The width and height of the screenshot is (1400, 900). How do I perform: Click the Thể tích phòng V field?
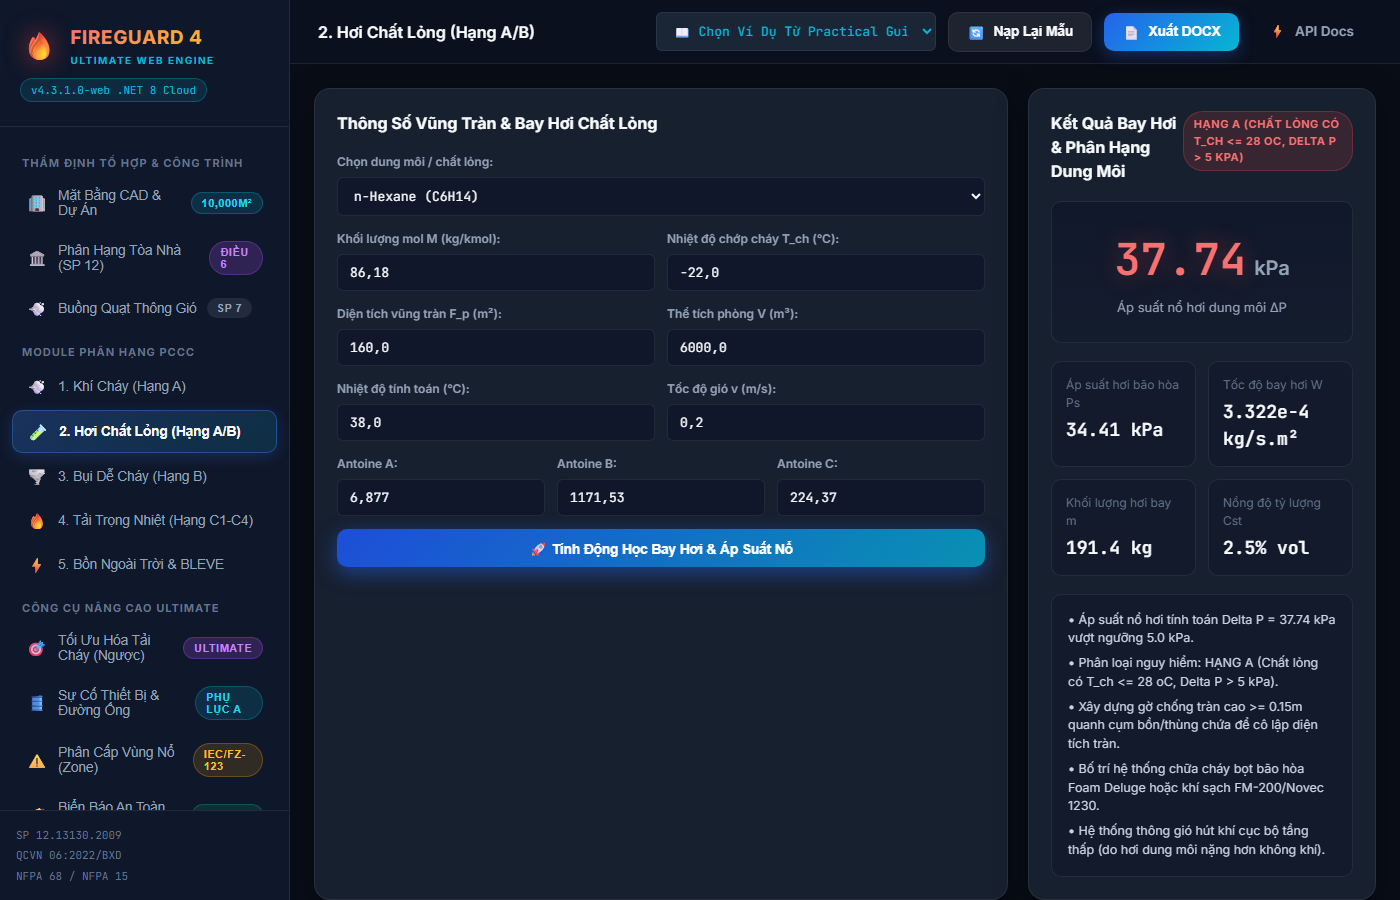(x=826, y=347)
